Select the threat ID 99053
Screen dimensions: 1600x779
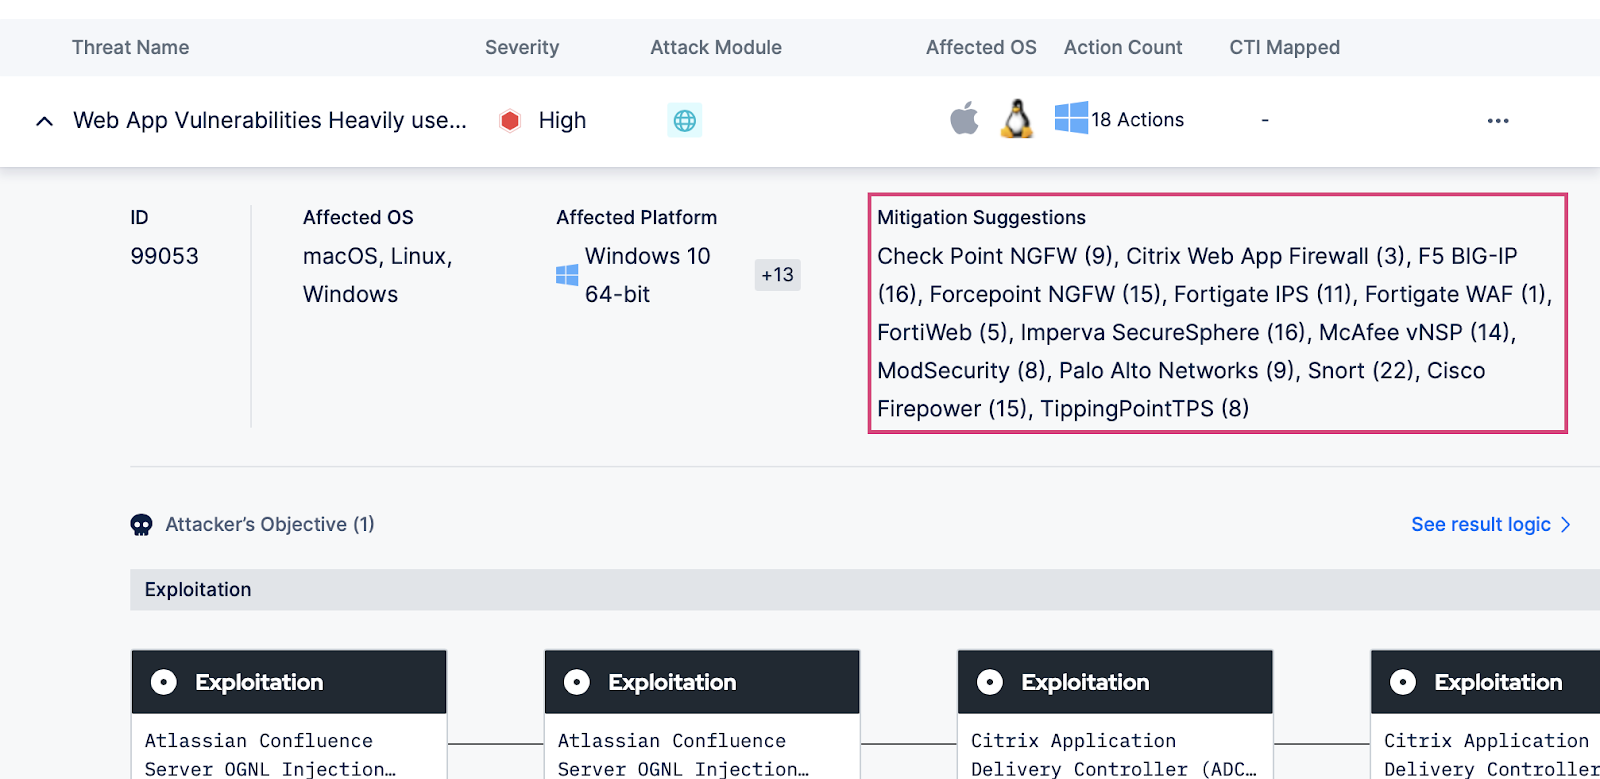point(164,256)
